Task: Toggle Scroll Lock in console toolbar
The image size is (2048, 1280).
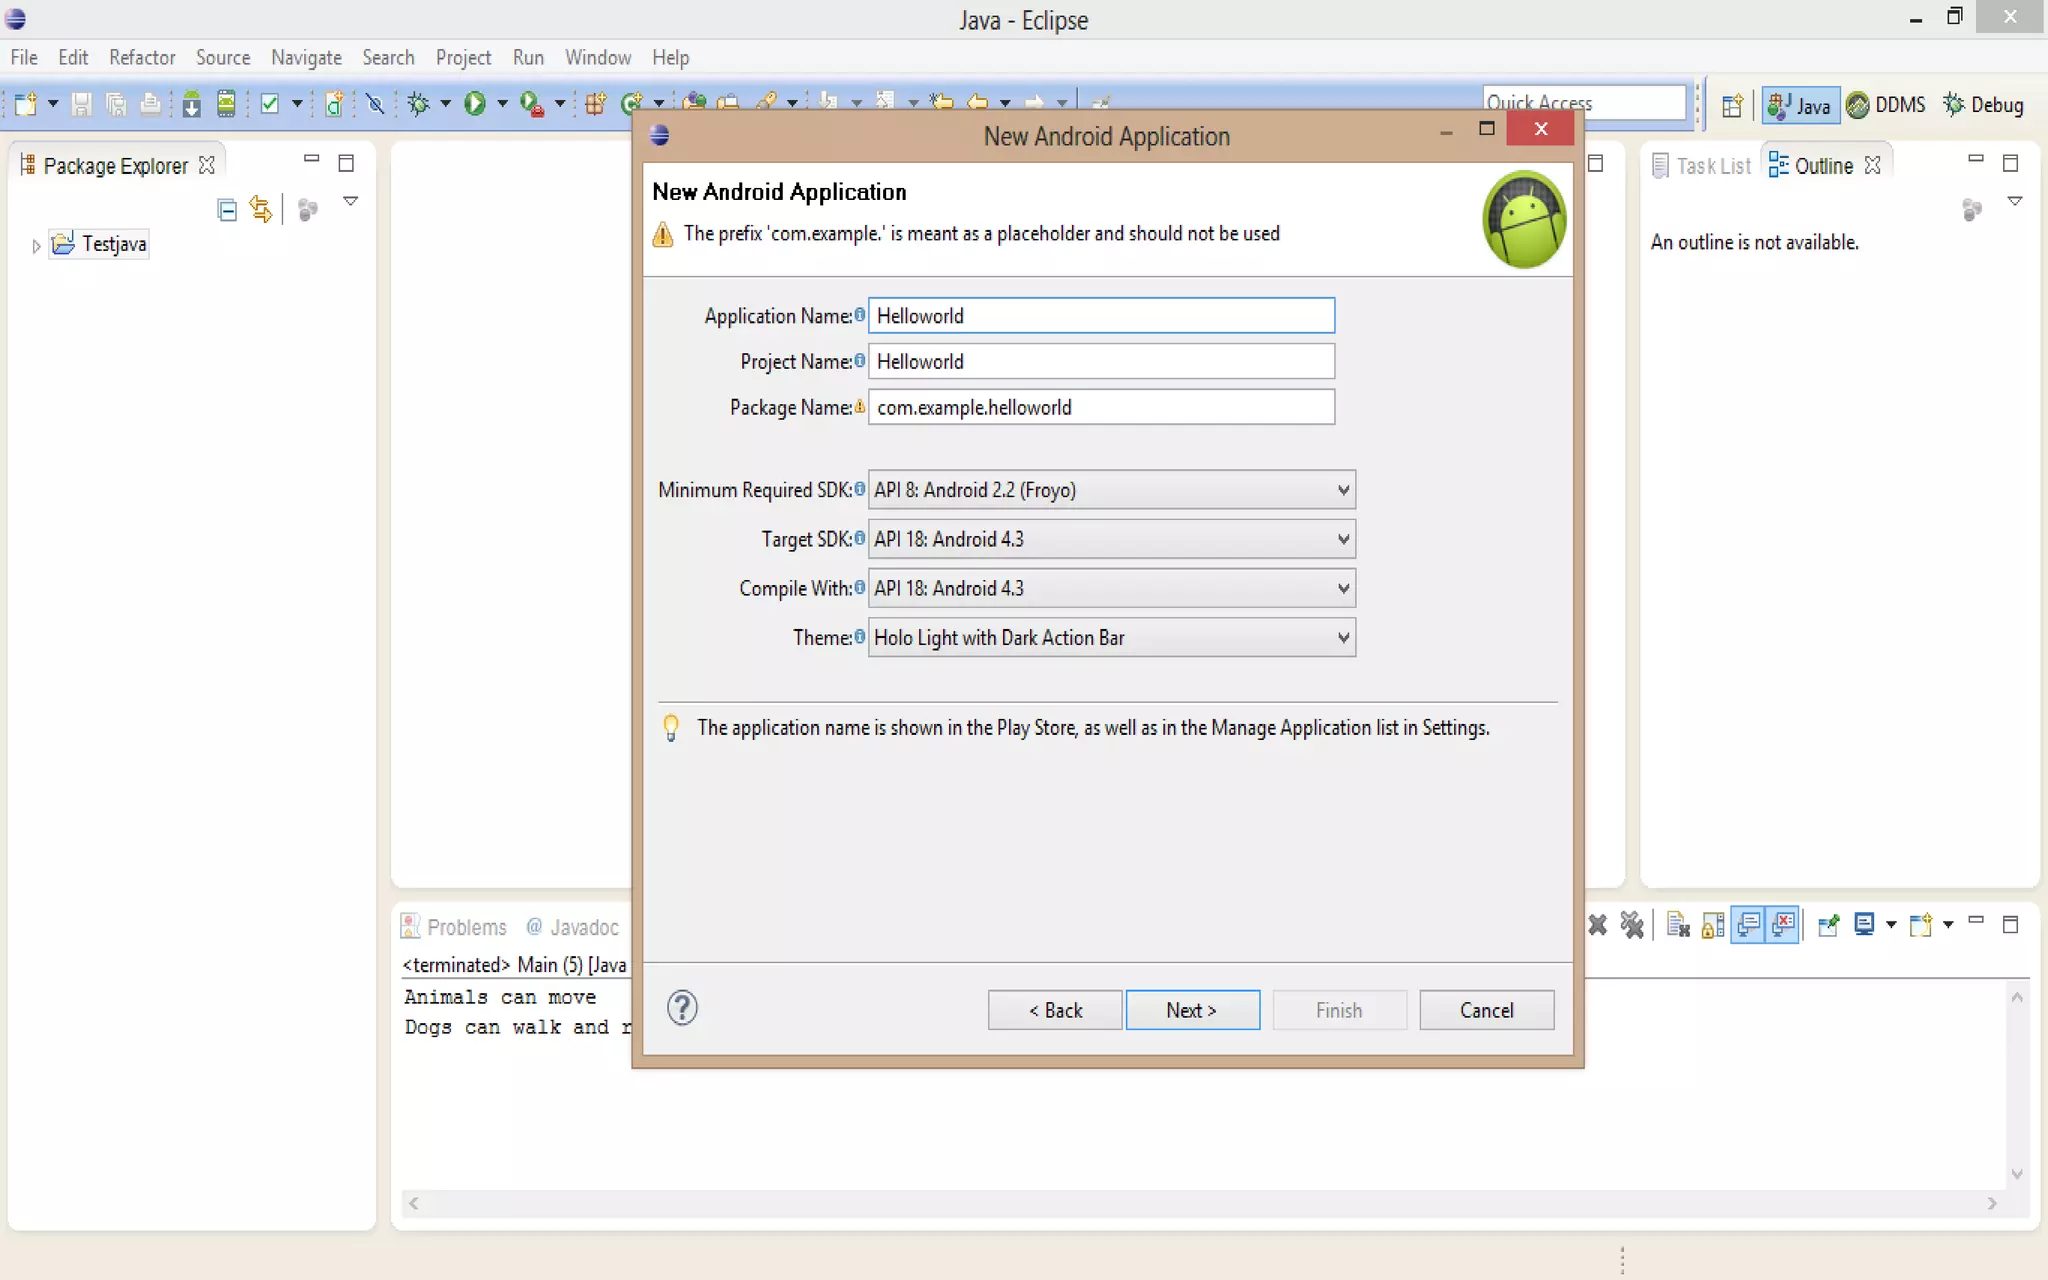Action: 1713,925
